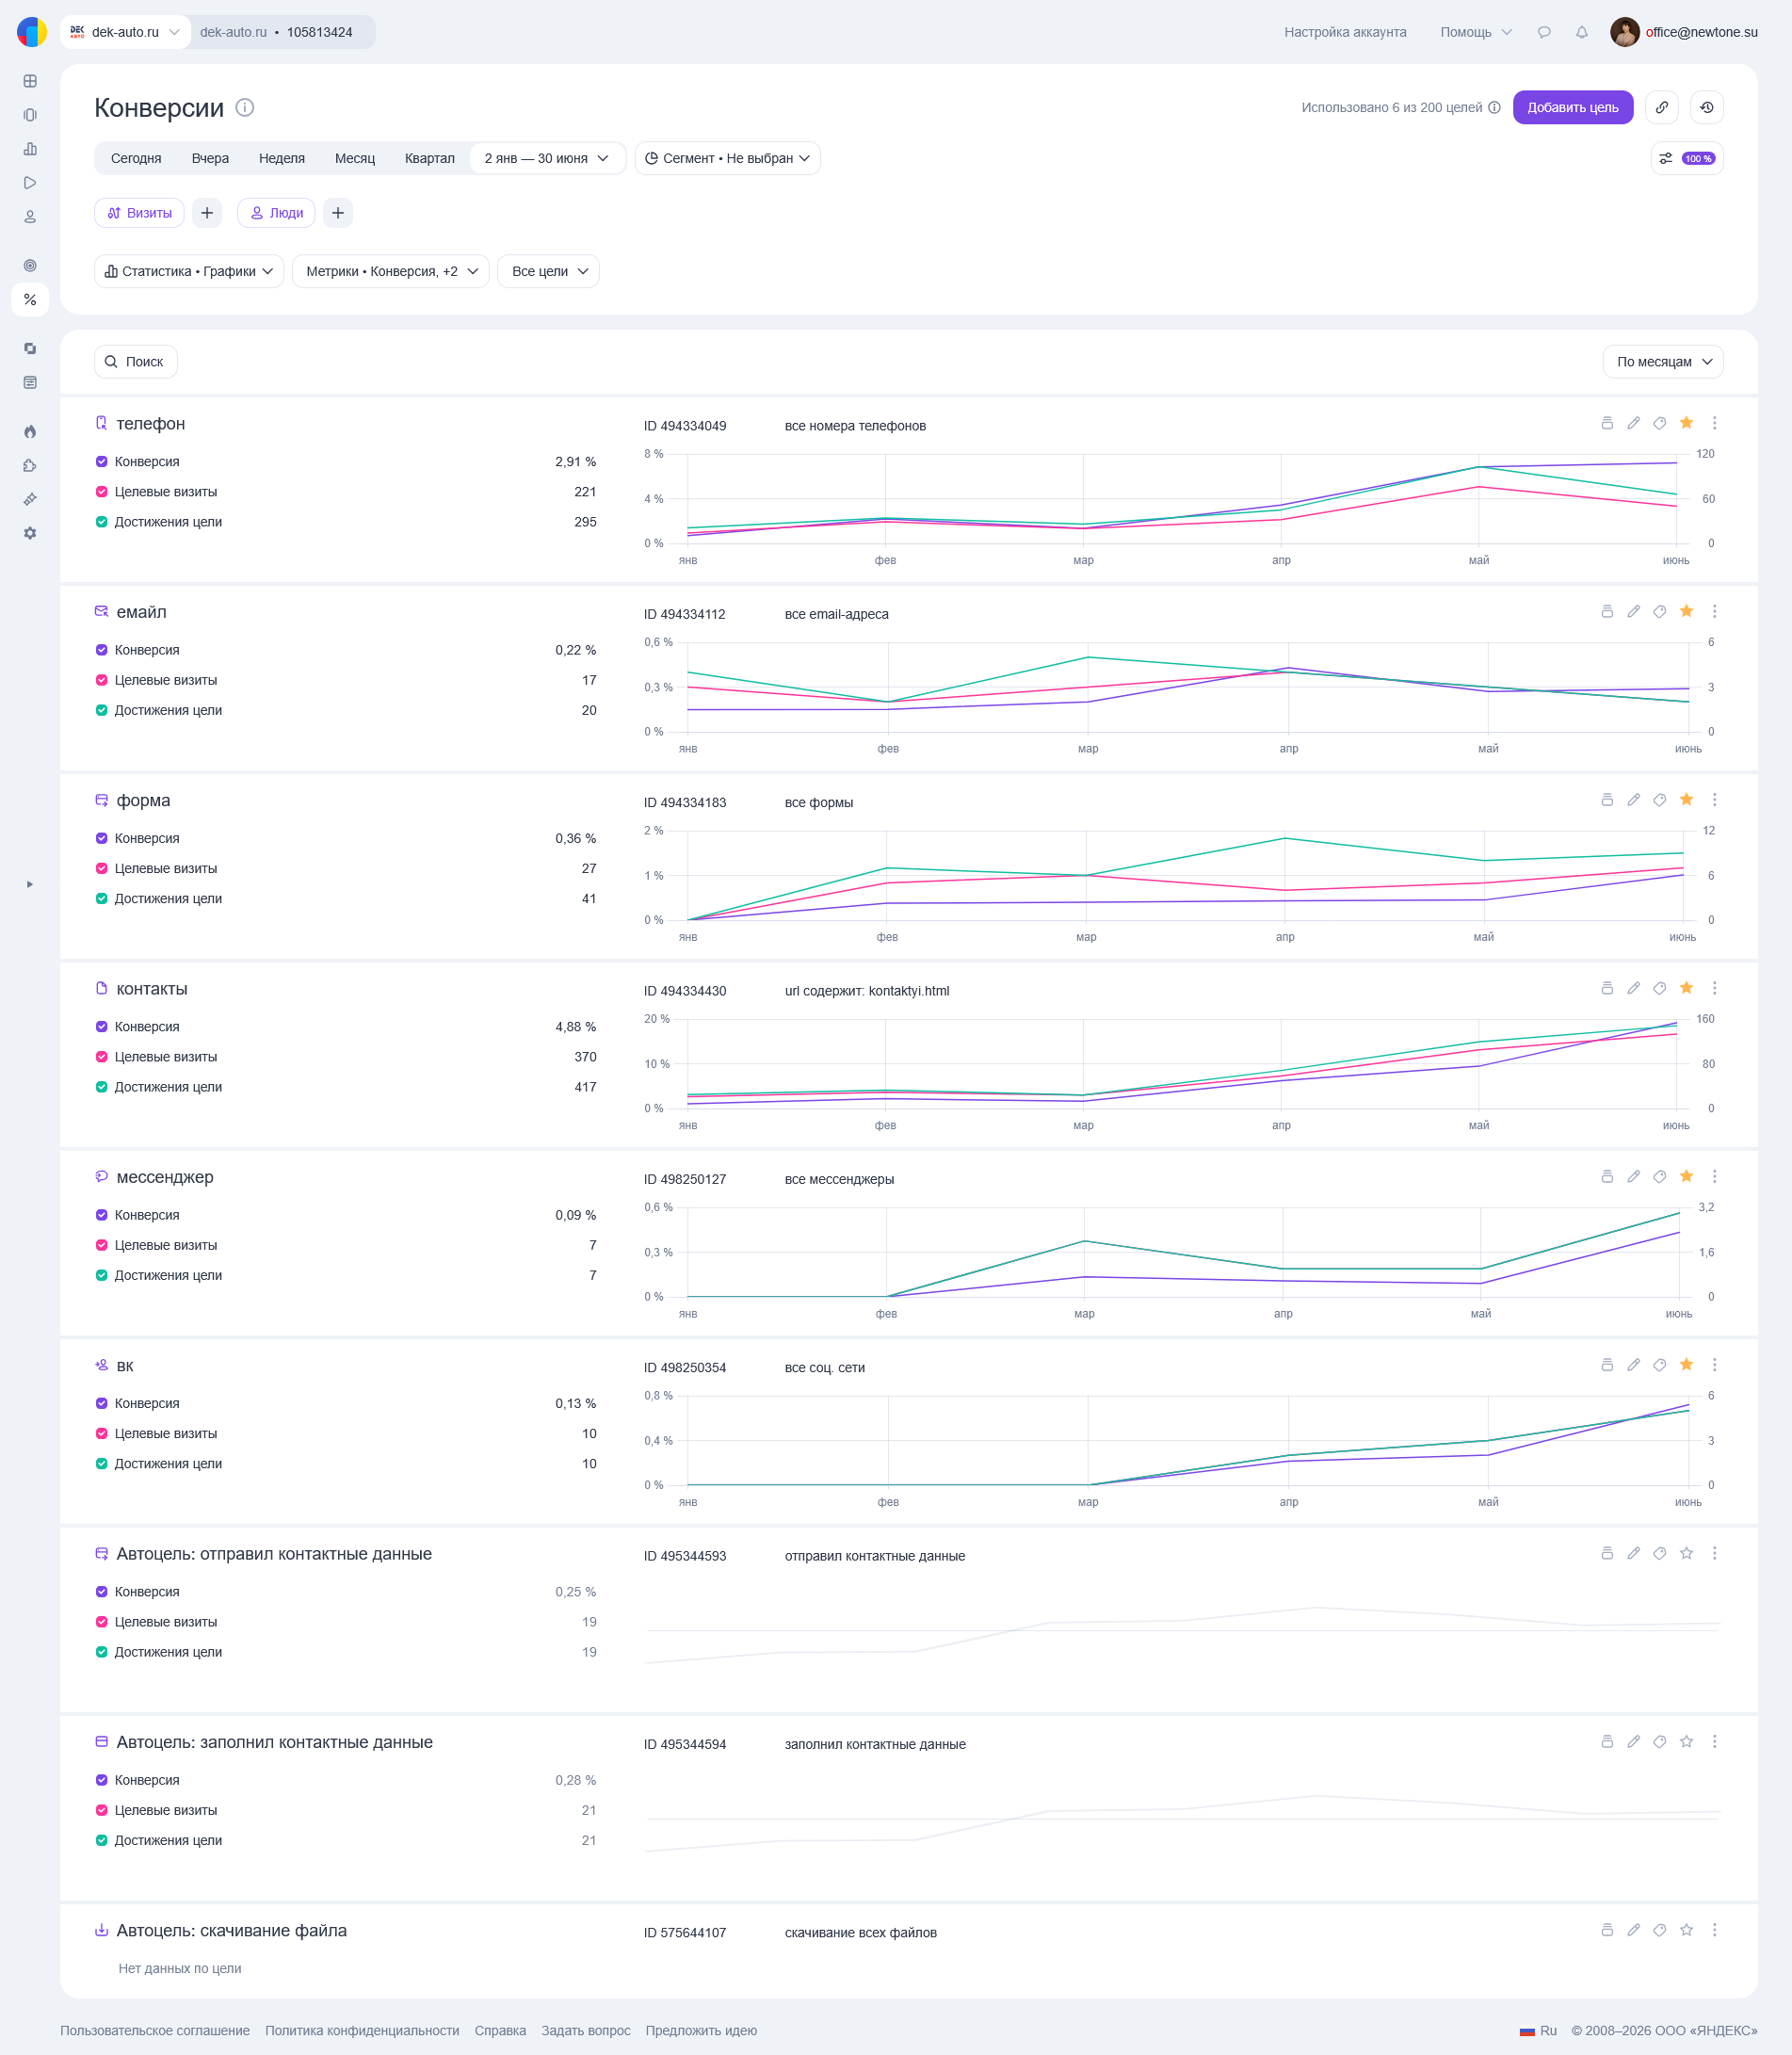Click the Поиск search field
The image size is (1792, 2055).
pyautogui.click(x=136, y=362)
